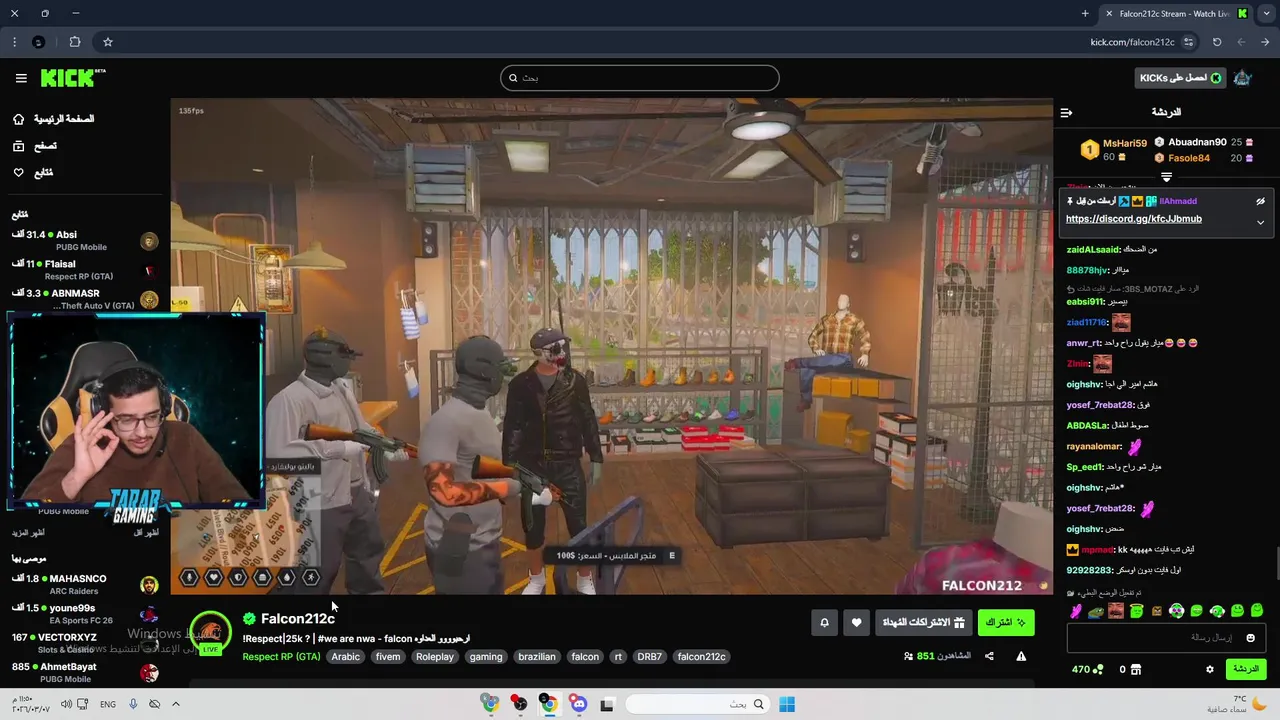This screenshot has height=720, width=1280.
Task: Select the fivem tag
Action: tap(388, 657)
